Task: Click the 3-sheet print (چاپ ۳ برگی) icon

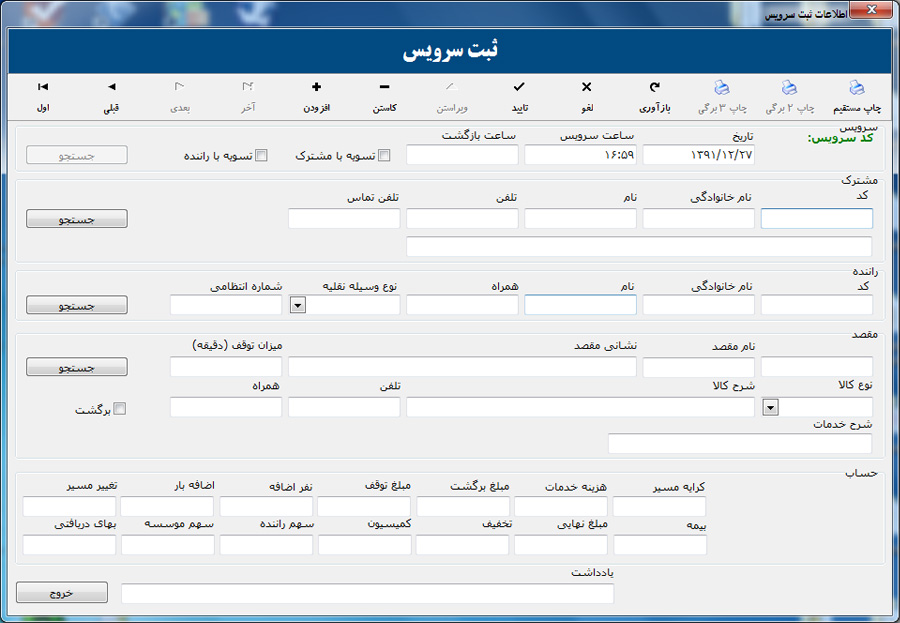Action: click(721, 87)
